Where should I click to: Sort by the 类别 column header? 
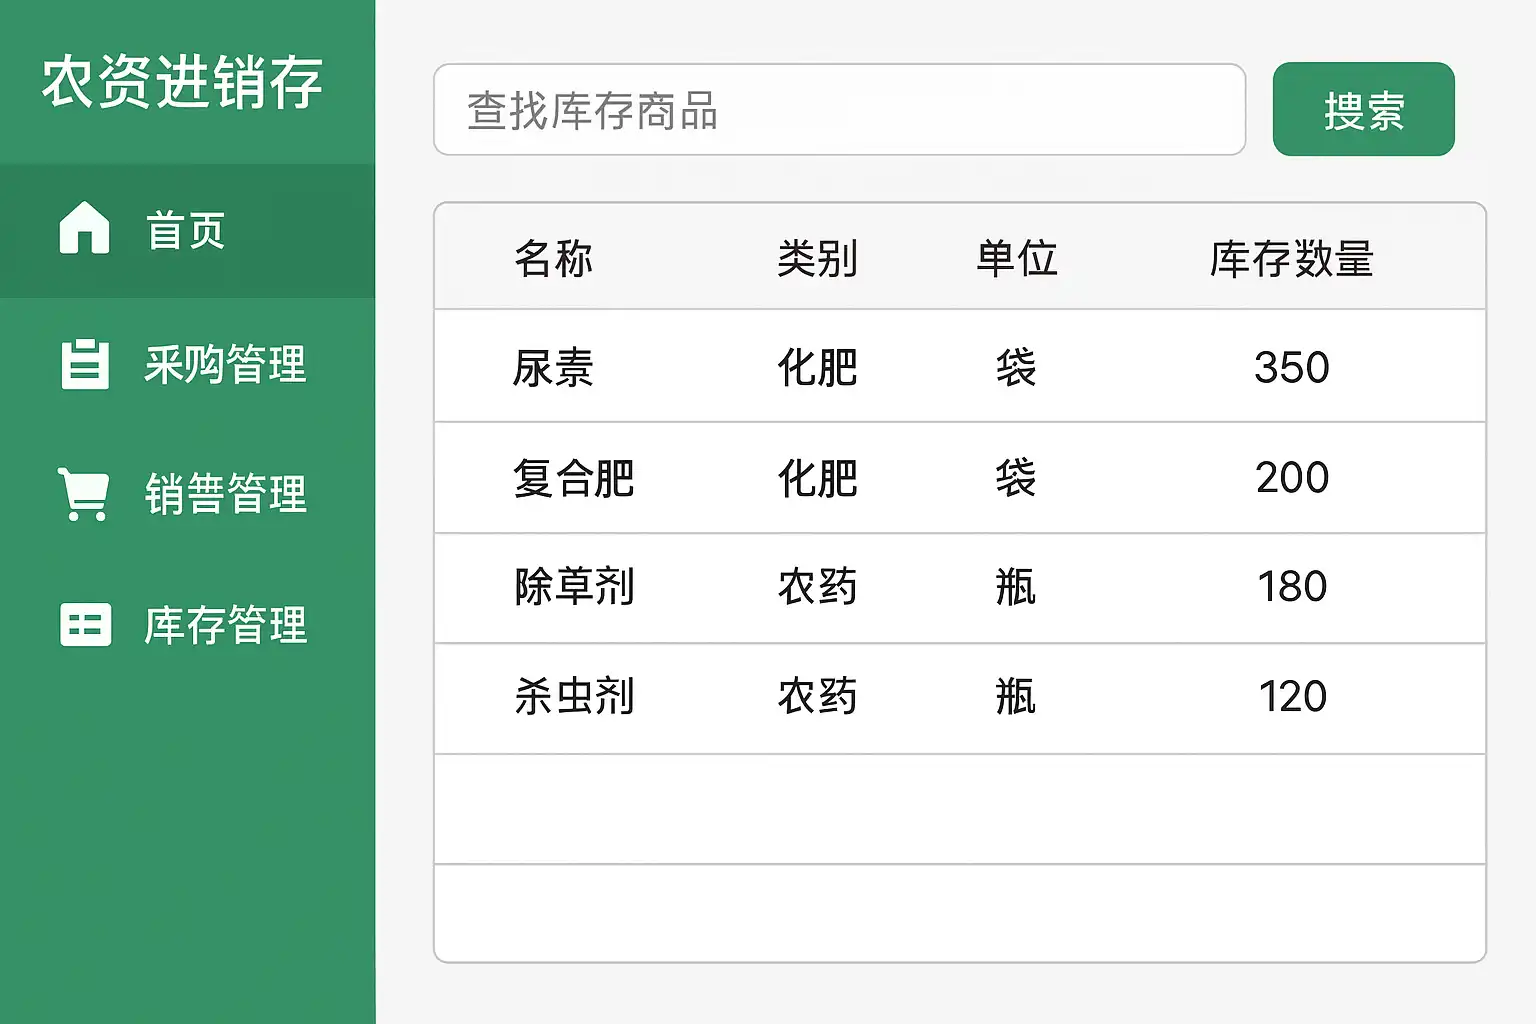817,259
